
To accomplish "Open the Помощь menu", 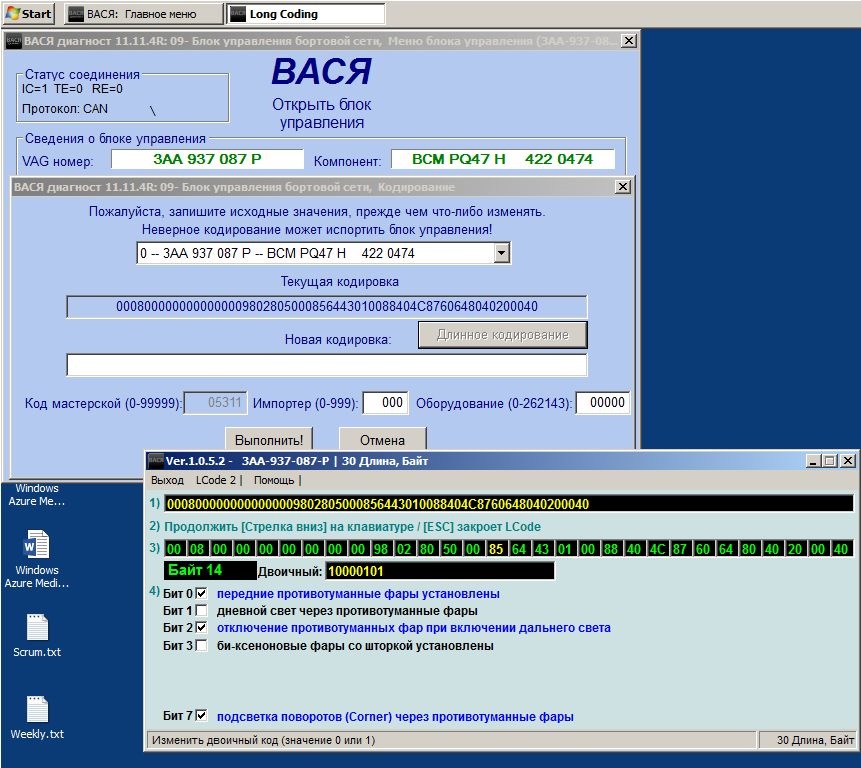I will [x=274, y=480].
